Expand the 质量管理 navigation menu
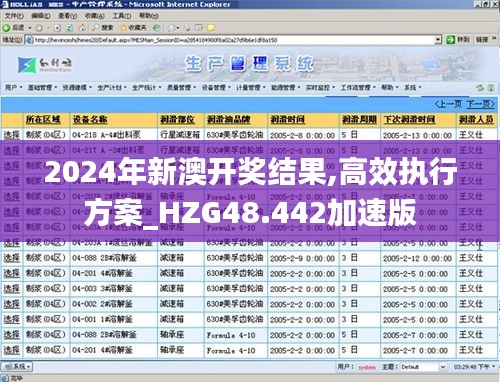Screen dimensions: 500x382 (x=181, y=88)
